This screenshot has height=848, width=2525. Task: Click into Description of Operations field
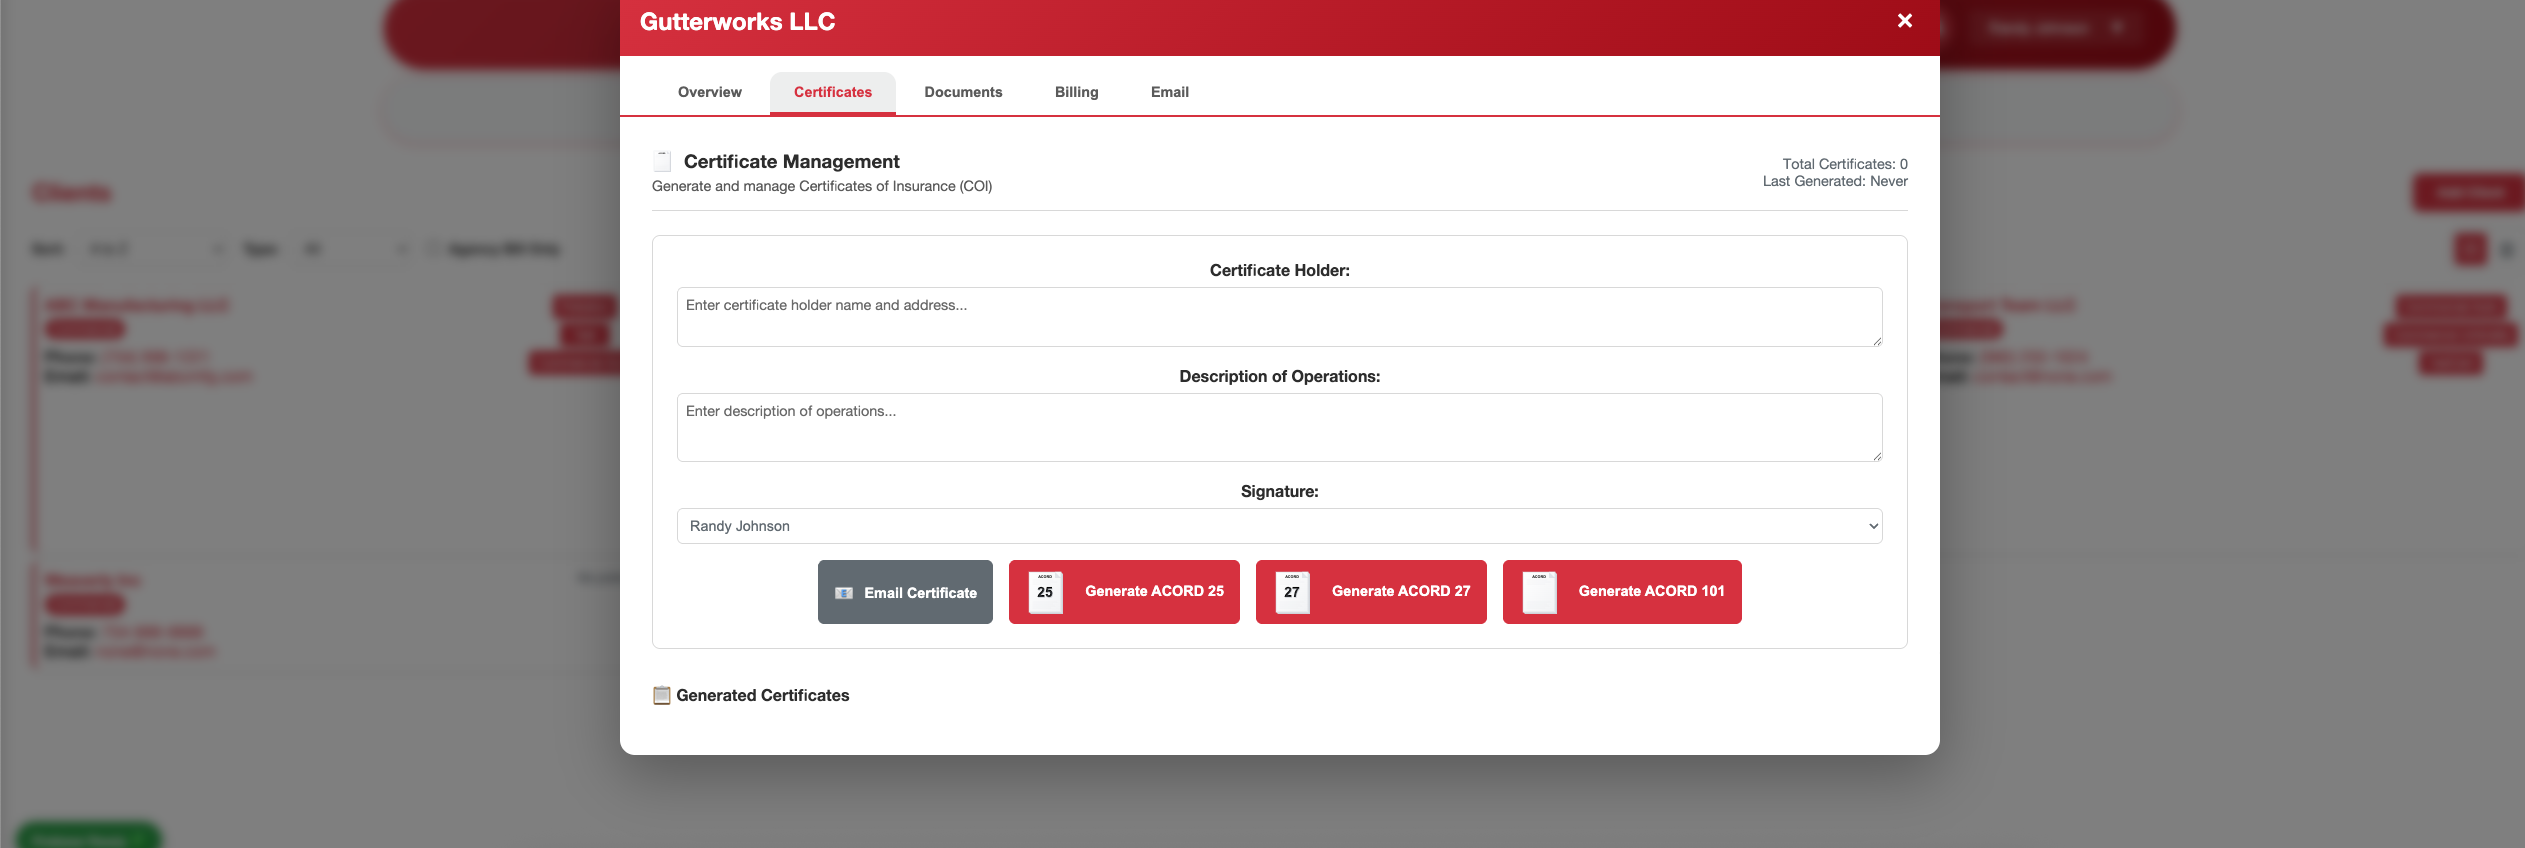[x=1279, y=427]
